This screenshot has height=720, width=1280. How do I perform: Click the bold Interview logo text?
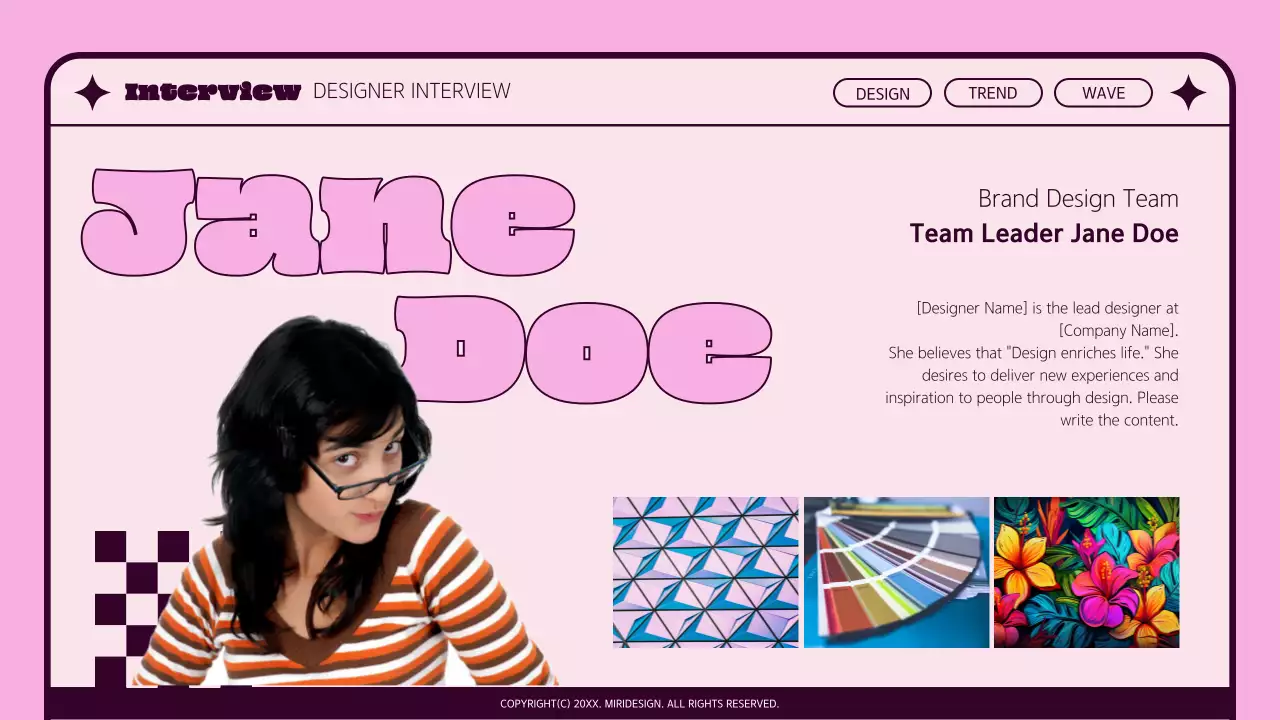pos(212,92)
